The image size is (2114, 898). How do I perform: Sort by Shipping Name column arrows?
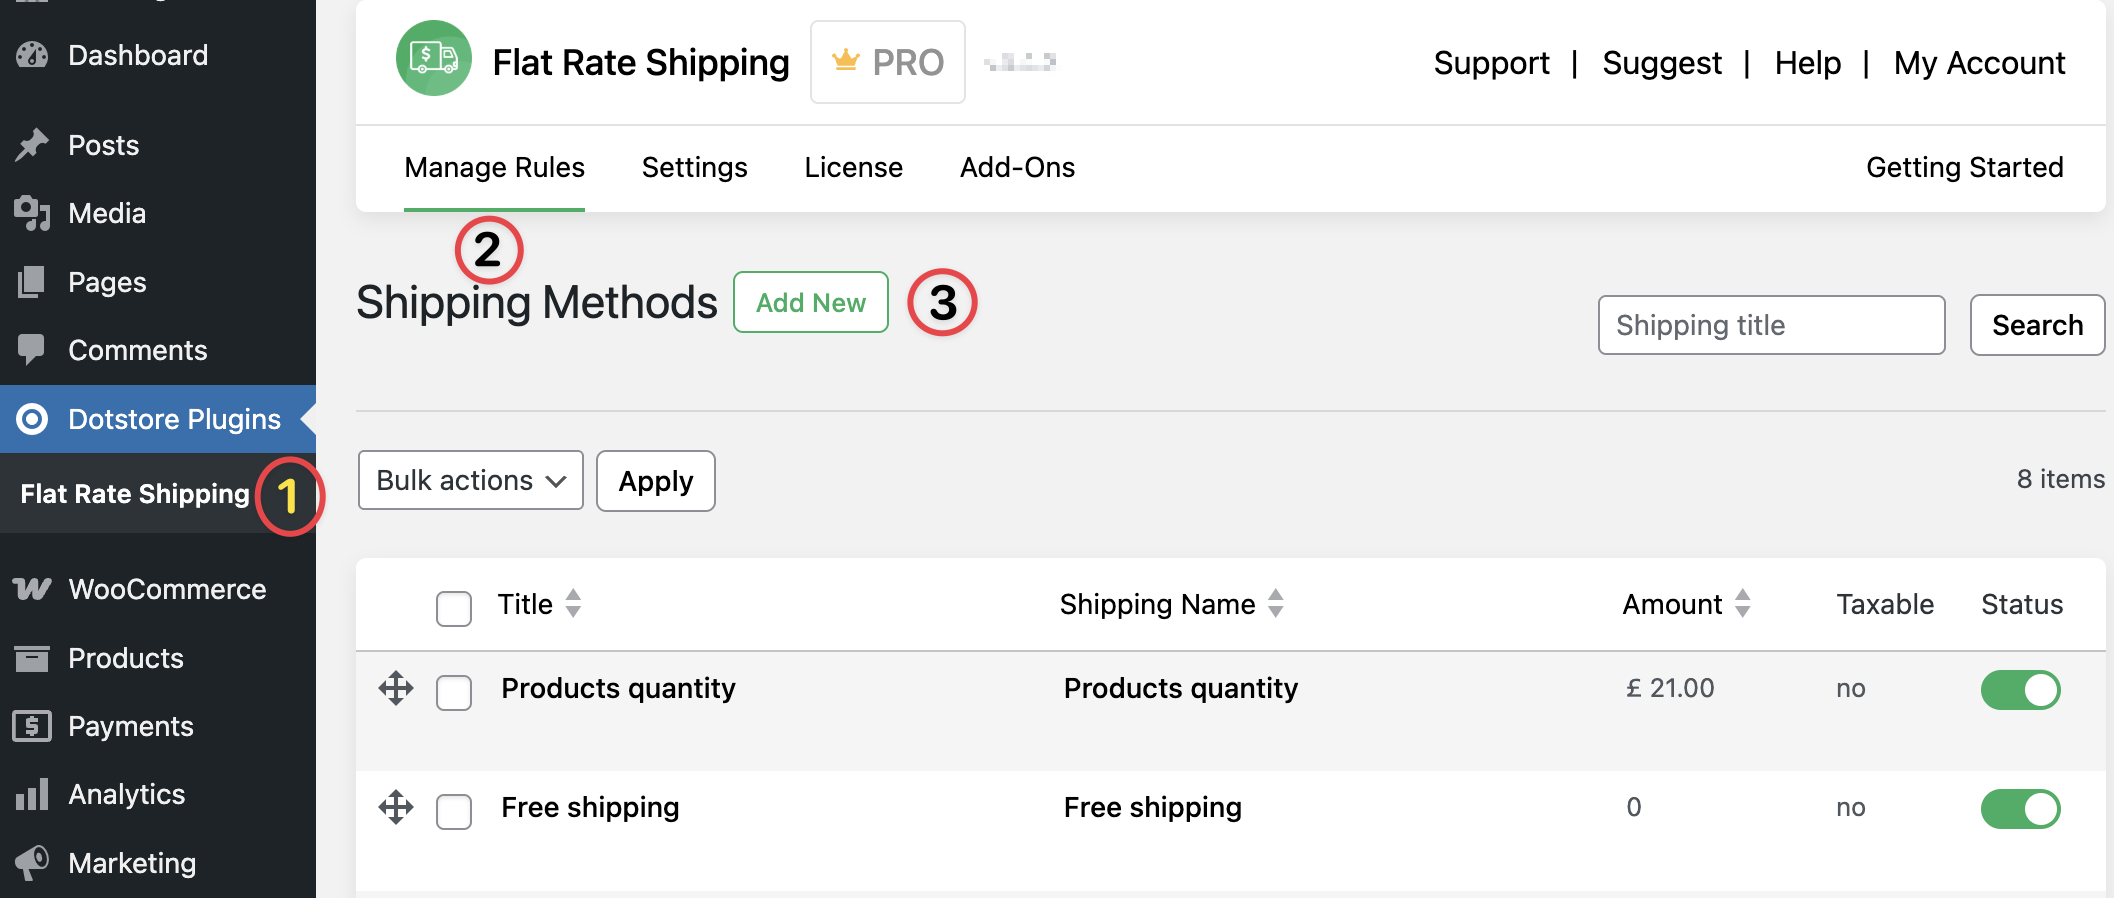click(x=1276, y=603)
